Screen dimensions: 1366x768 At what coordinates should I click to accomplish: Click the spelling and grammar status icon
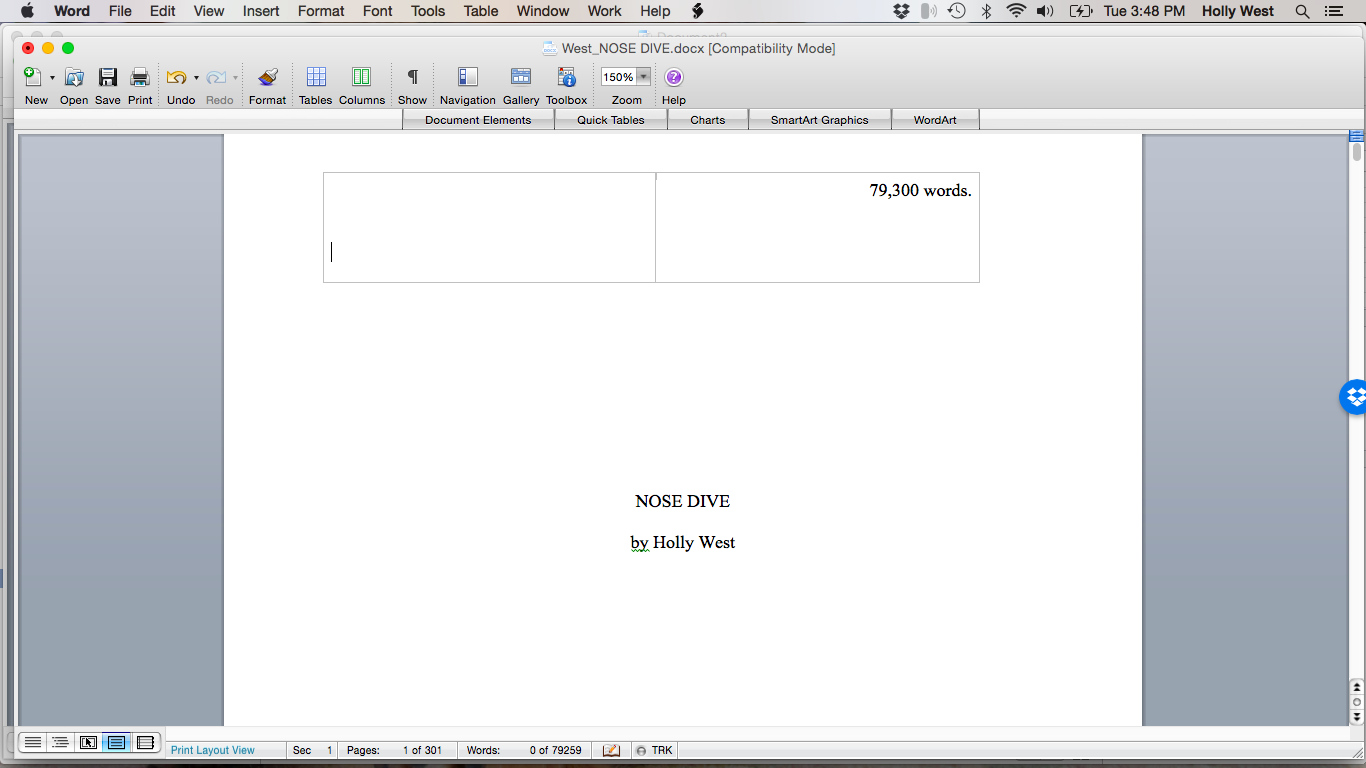(x=612, y=750)
